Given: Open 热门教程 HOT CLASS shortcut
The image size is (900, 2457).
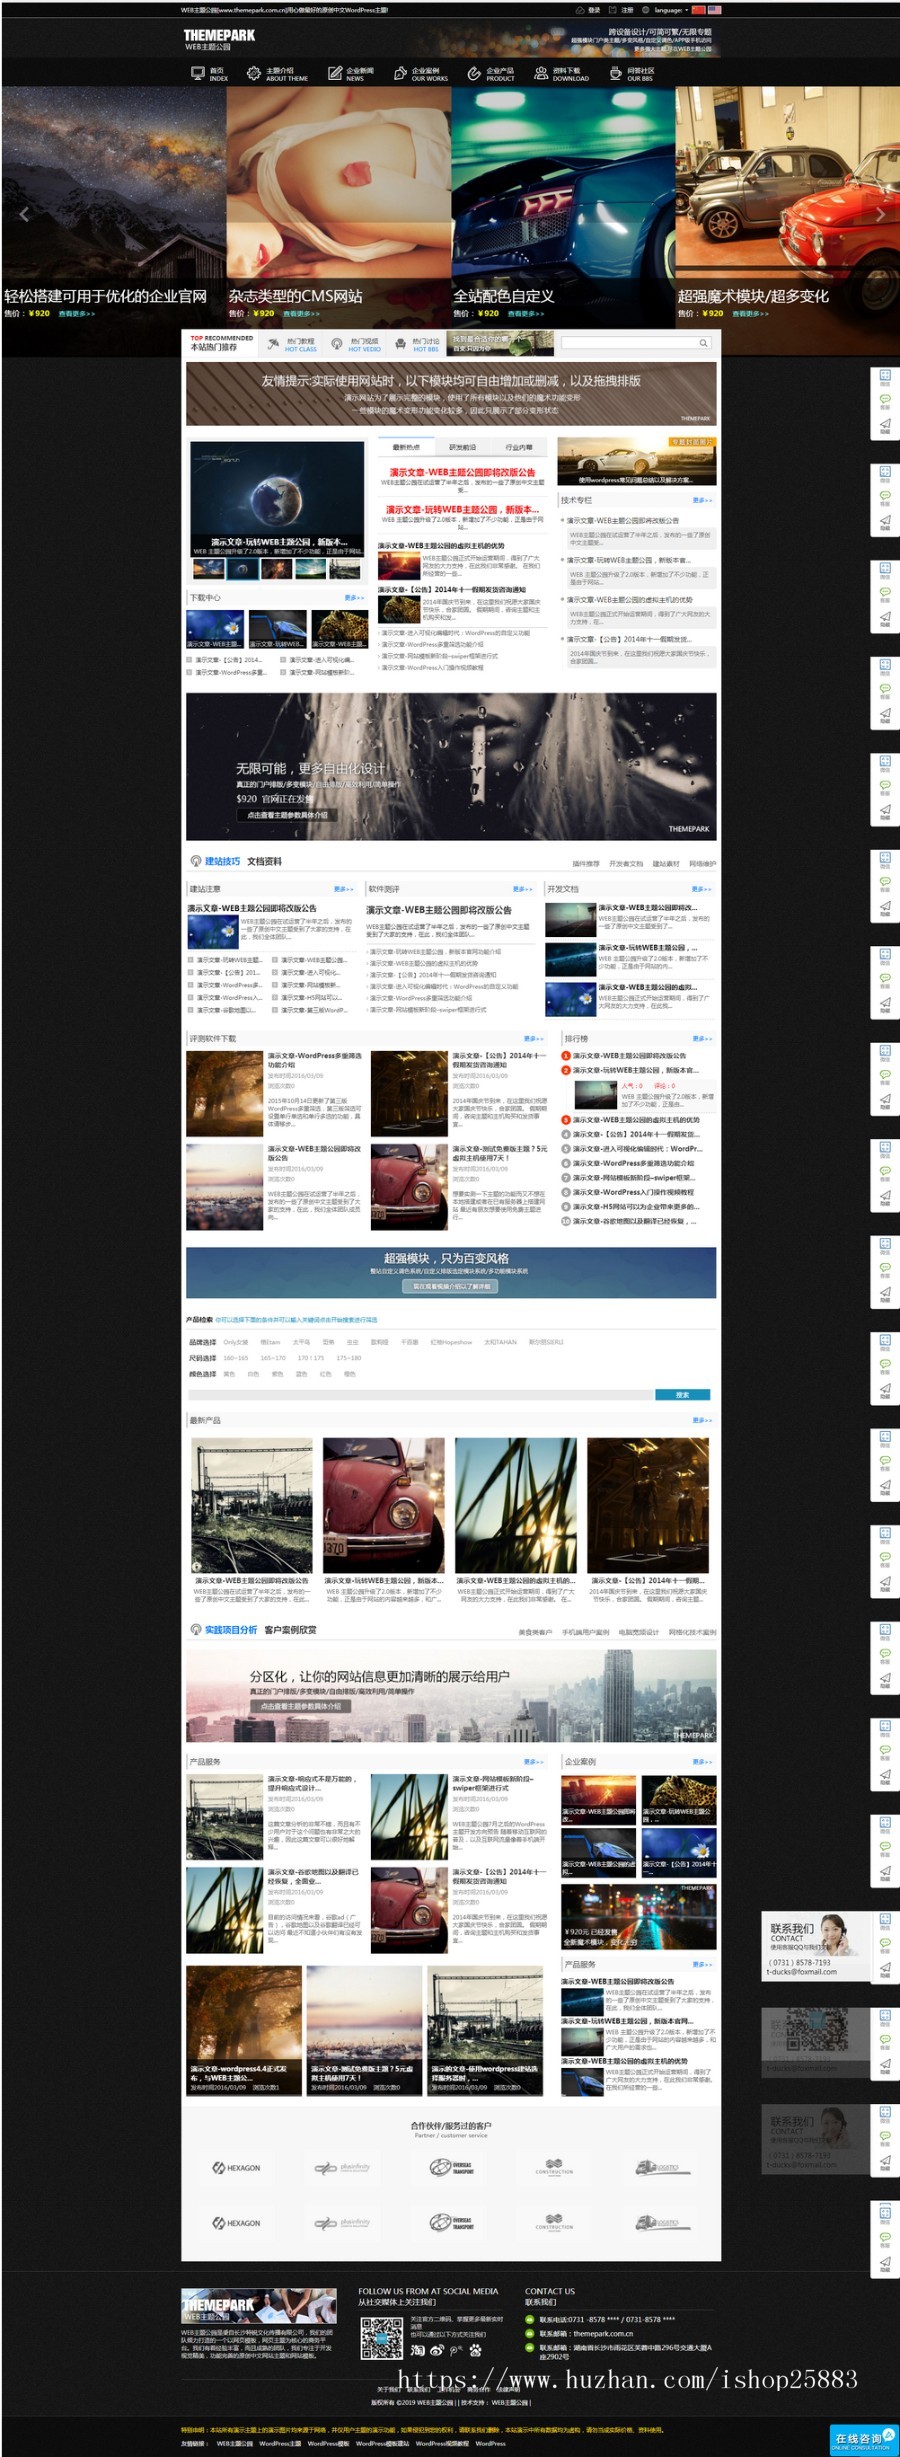Looking at the screenshot, I should coord(292,344).
